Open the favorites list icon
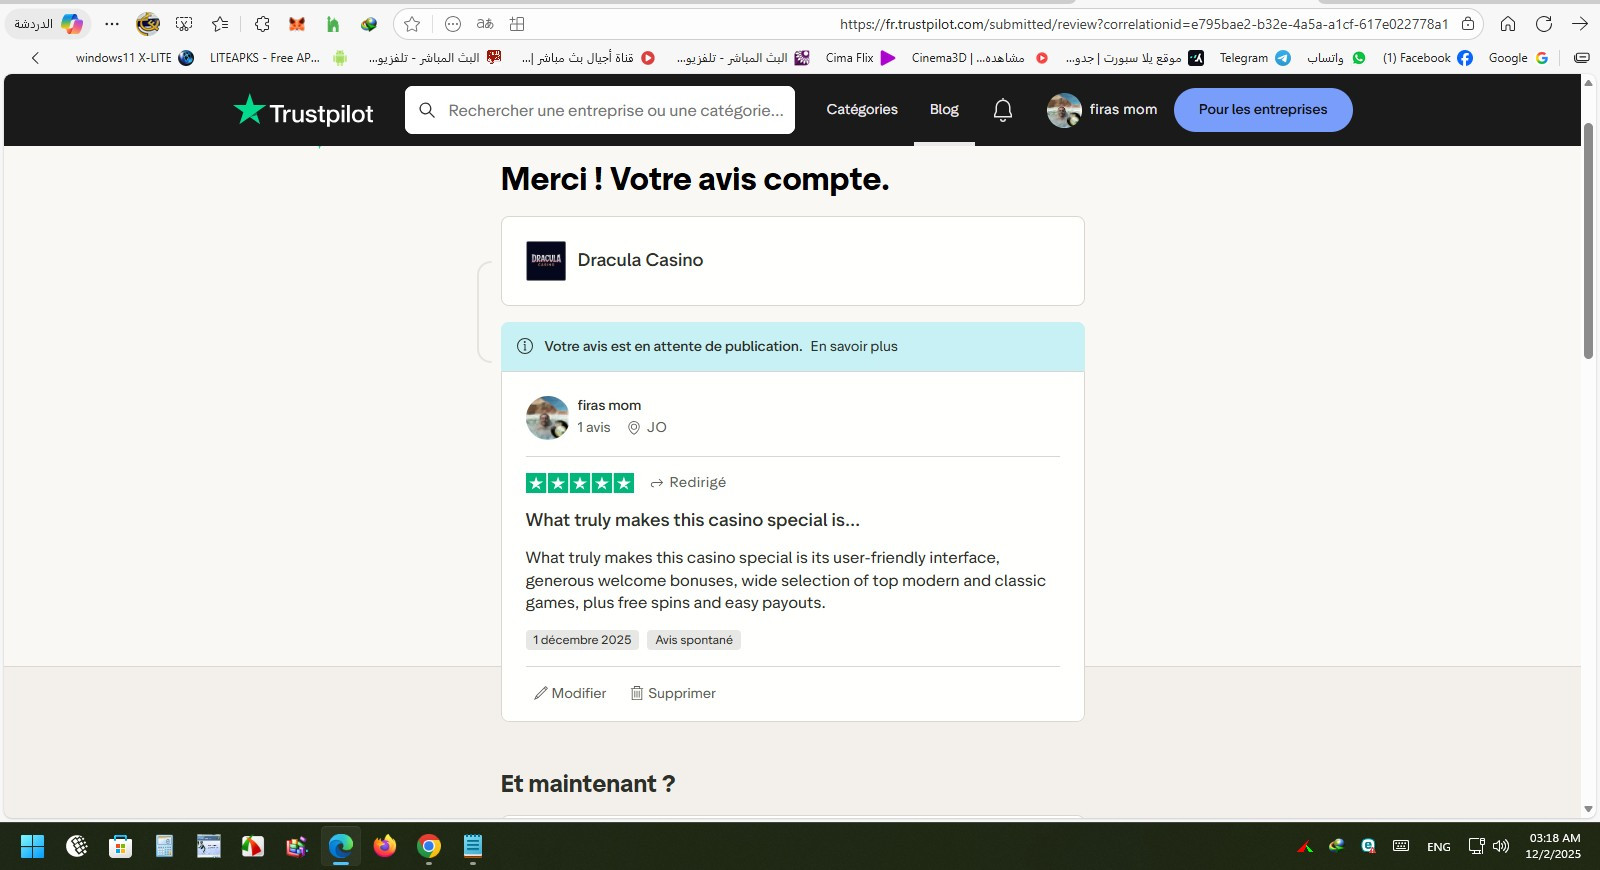The height and width of the screenshot is (870, 1600). point(220,24)
